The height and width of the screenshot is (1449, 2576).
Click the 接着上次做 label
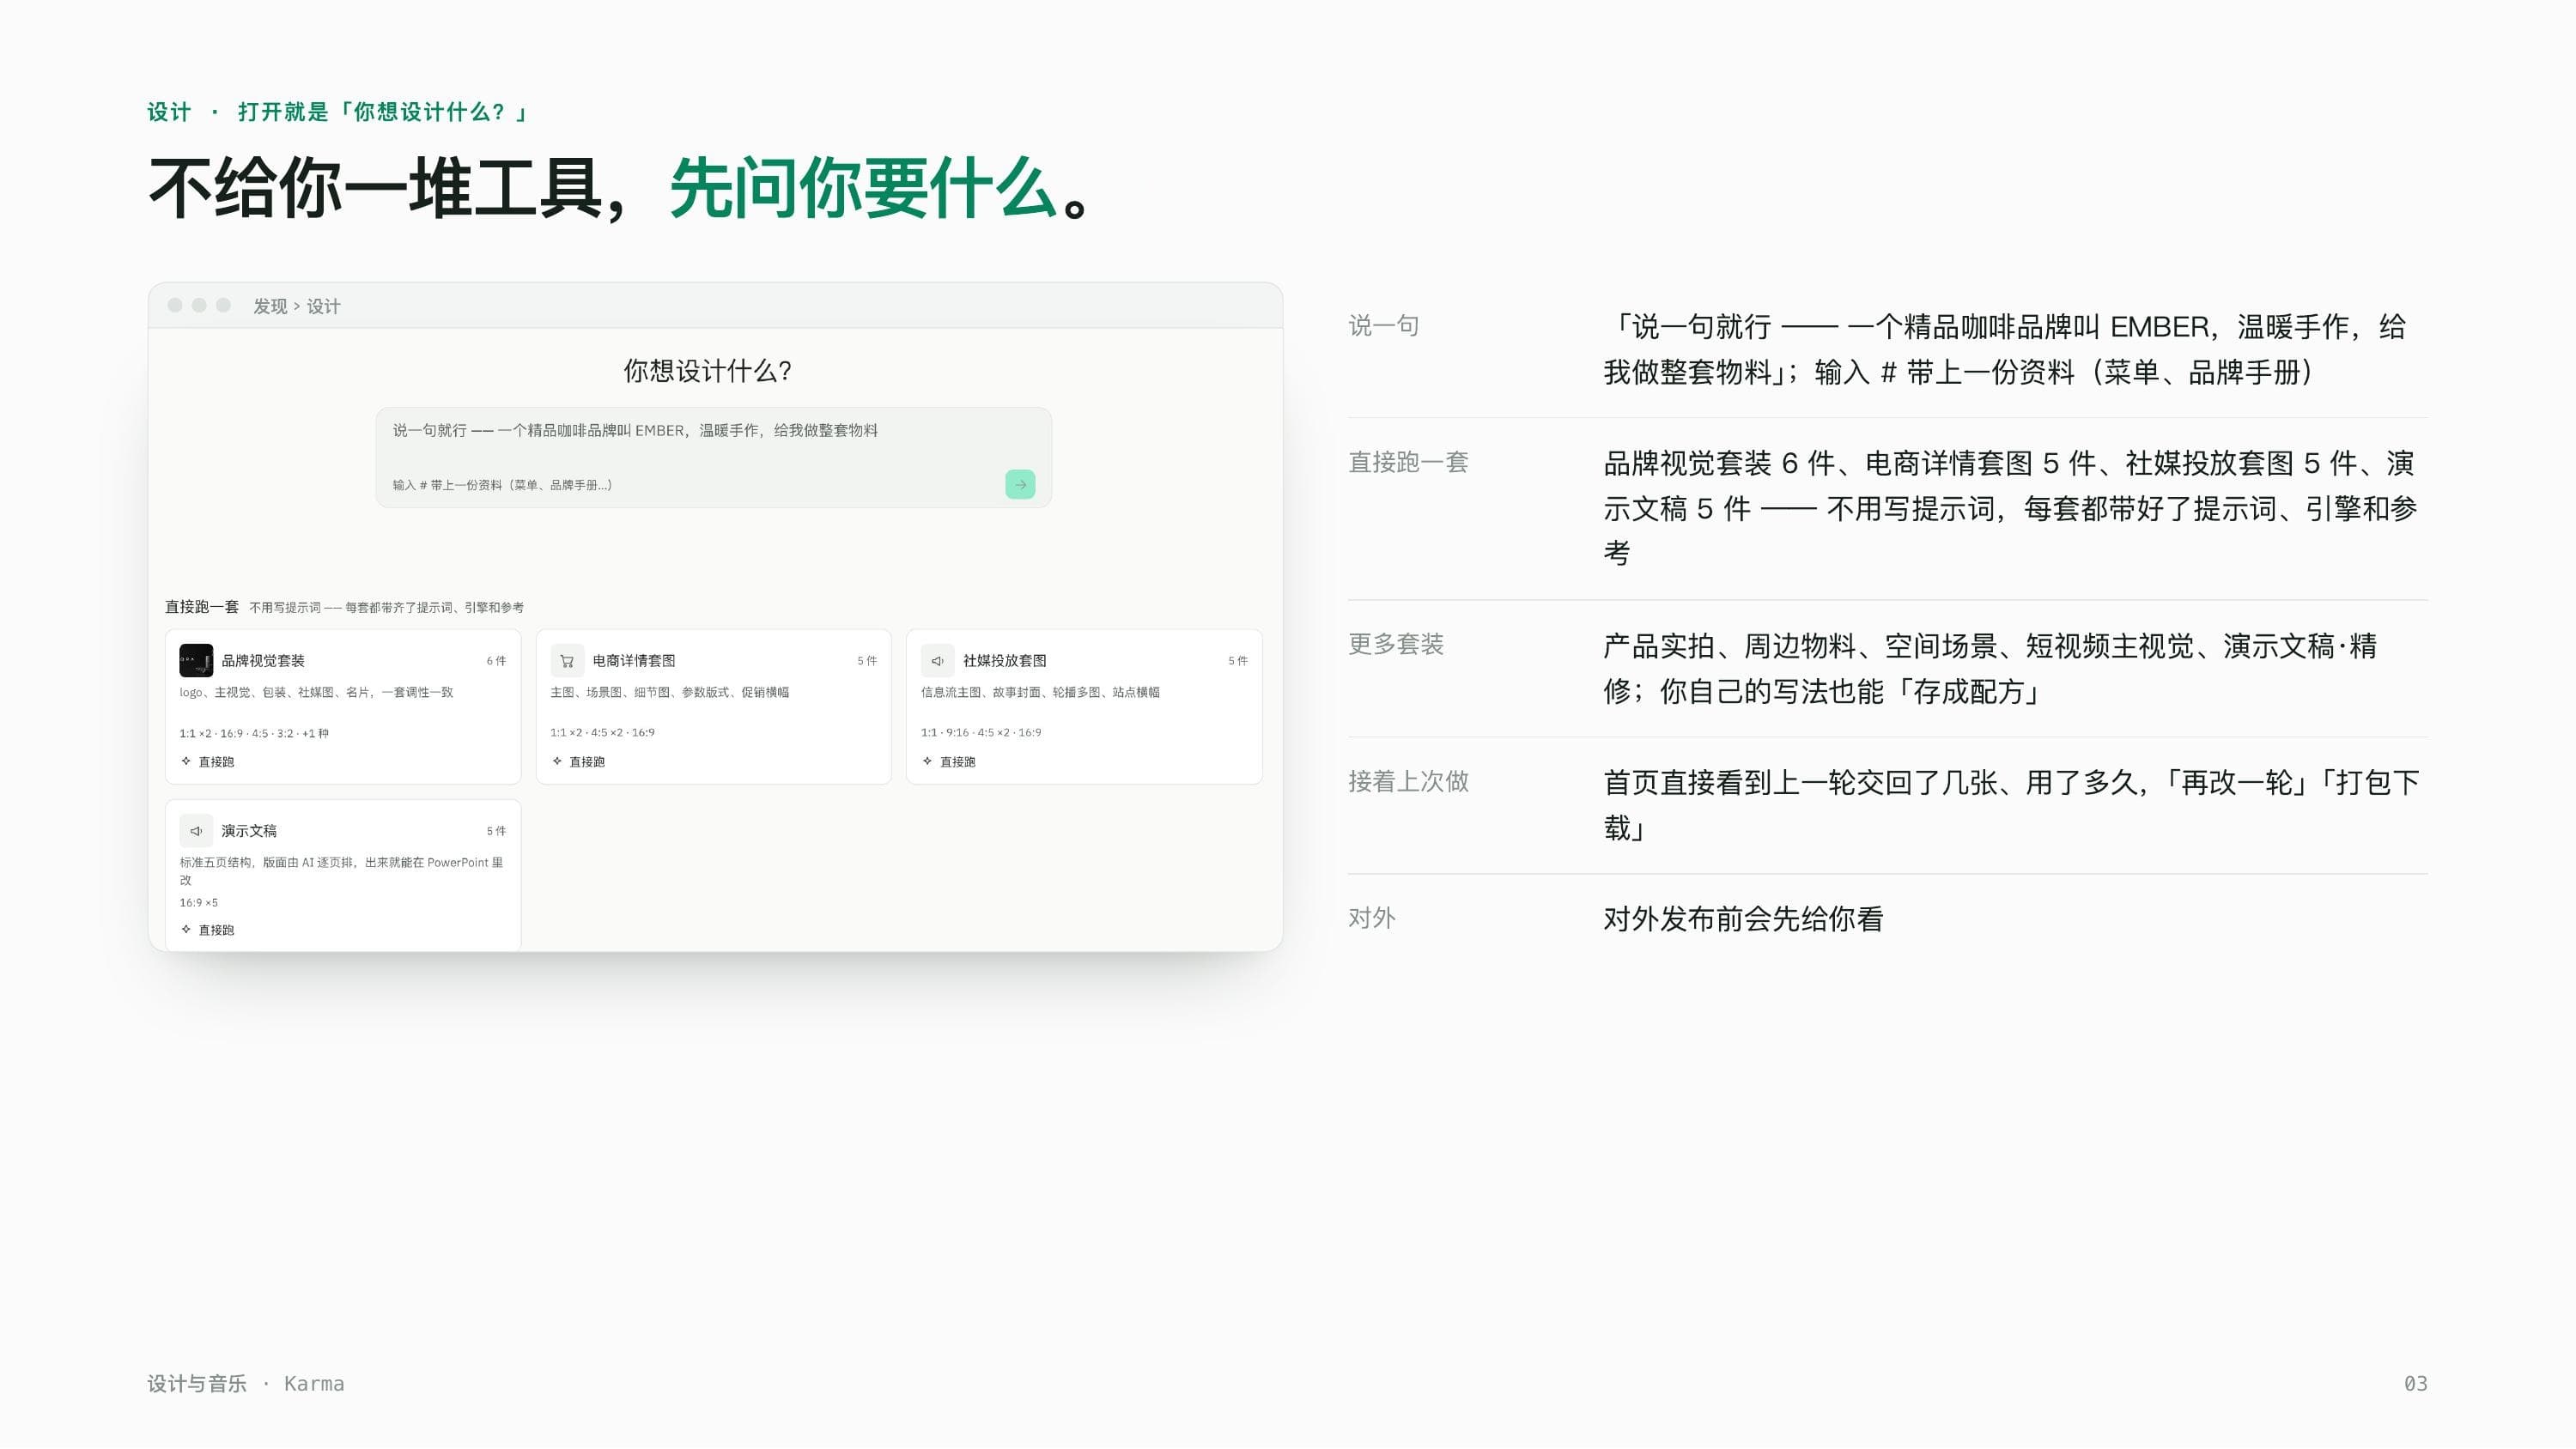click(x=1408, y=781)
